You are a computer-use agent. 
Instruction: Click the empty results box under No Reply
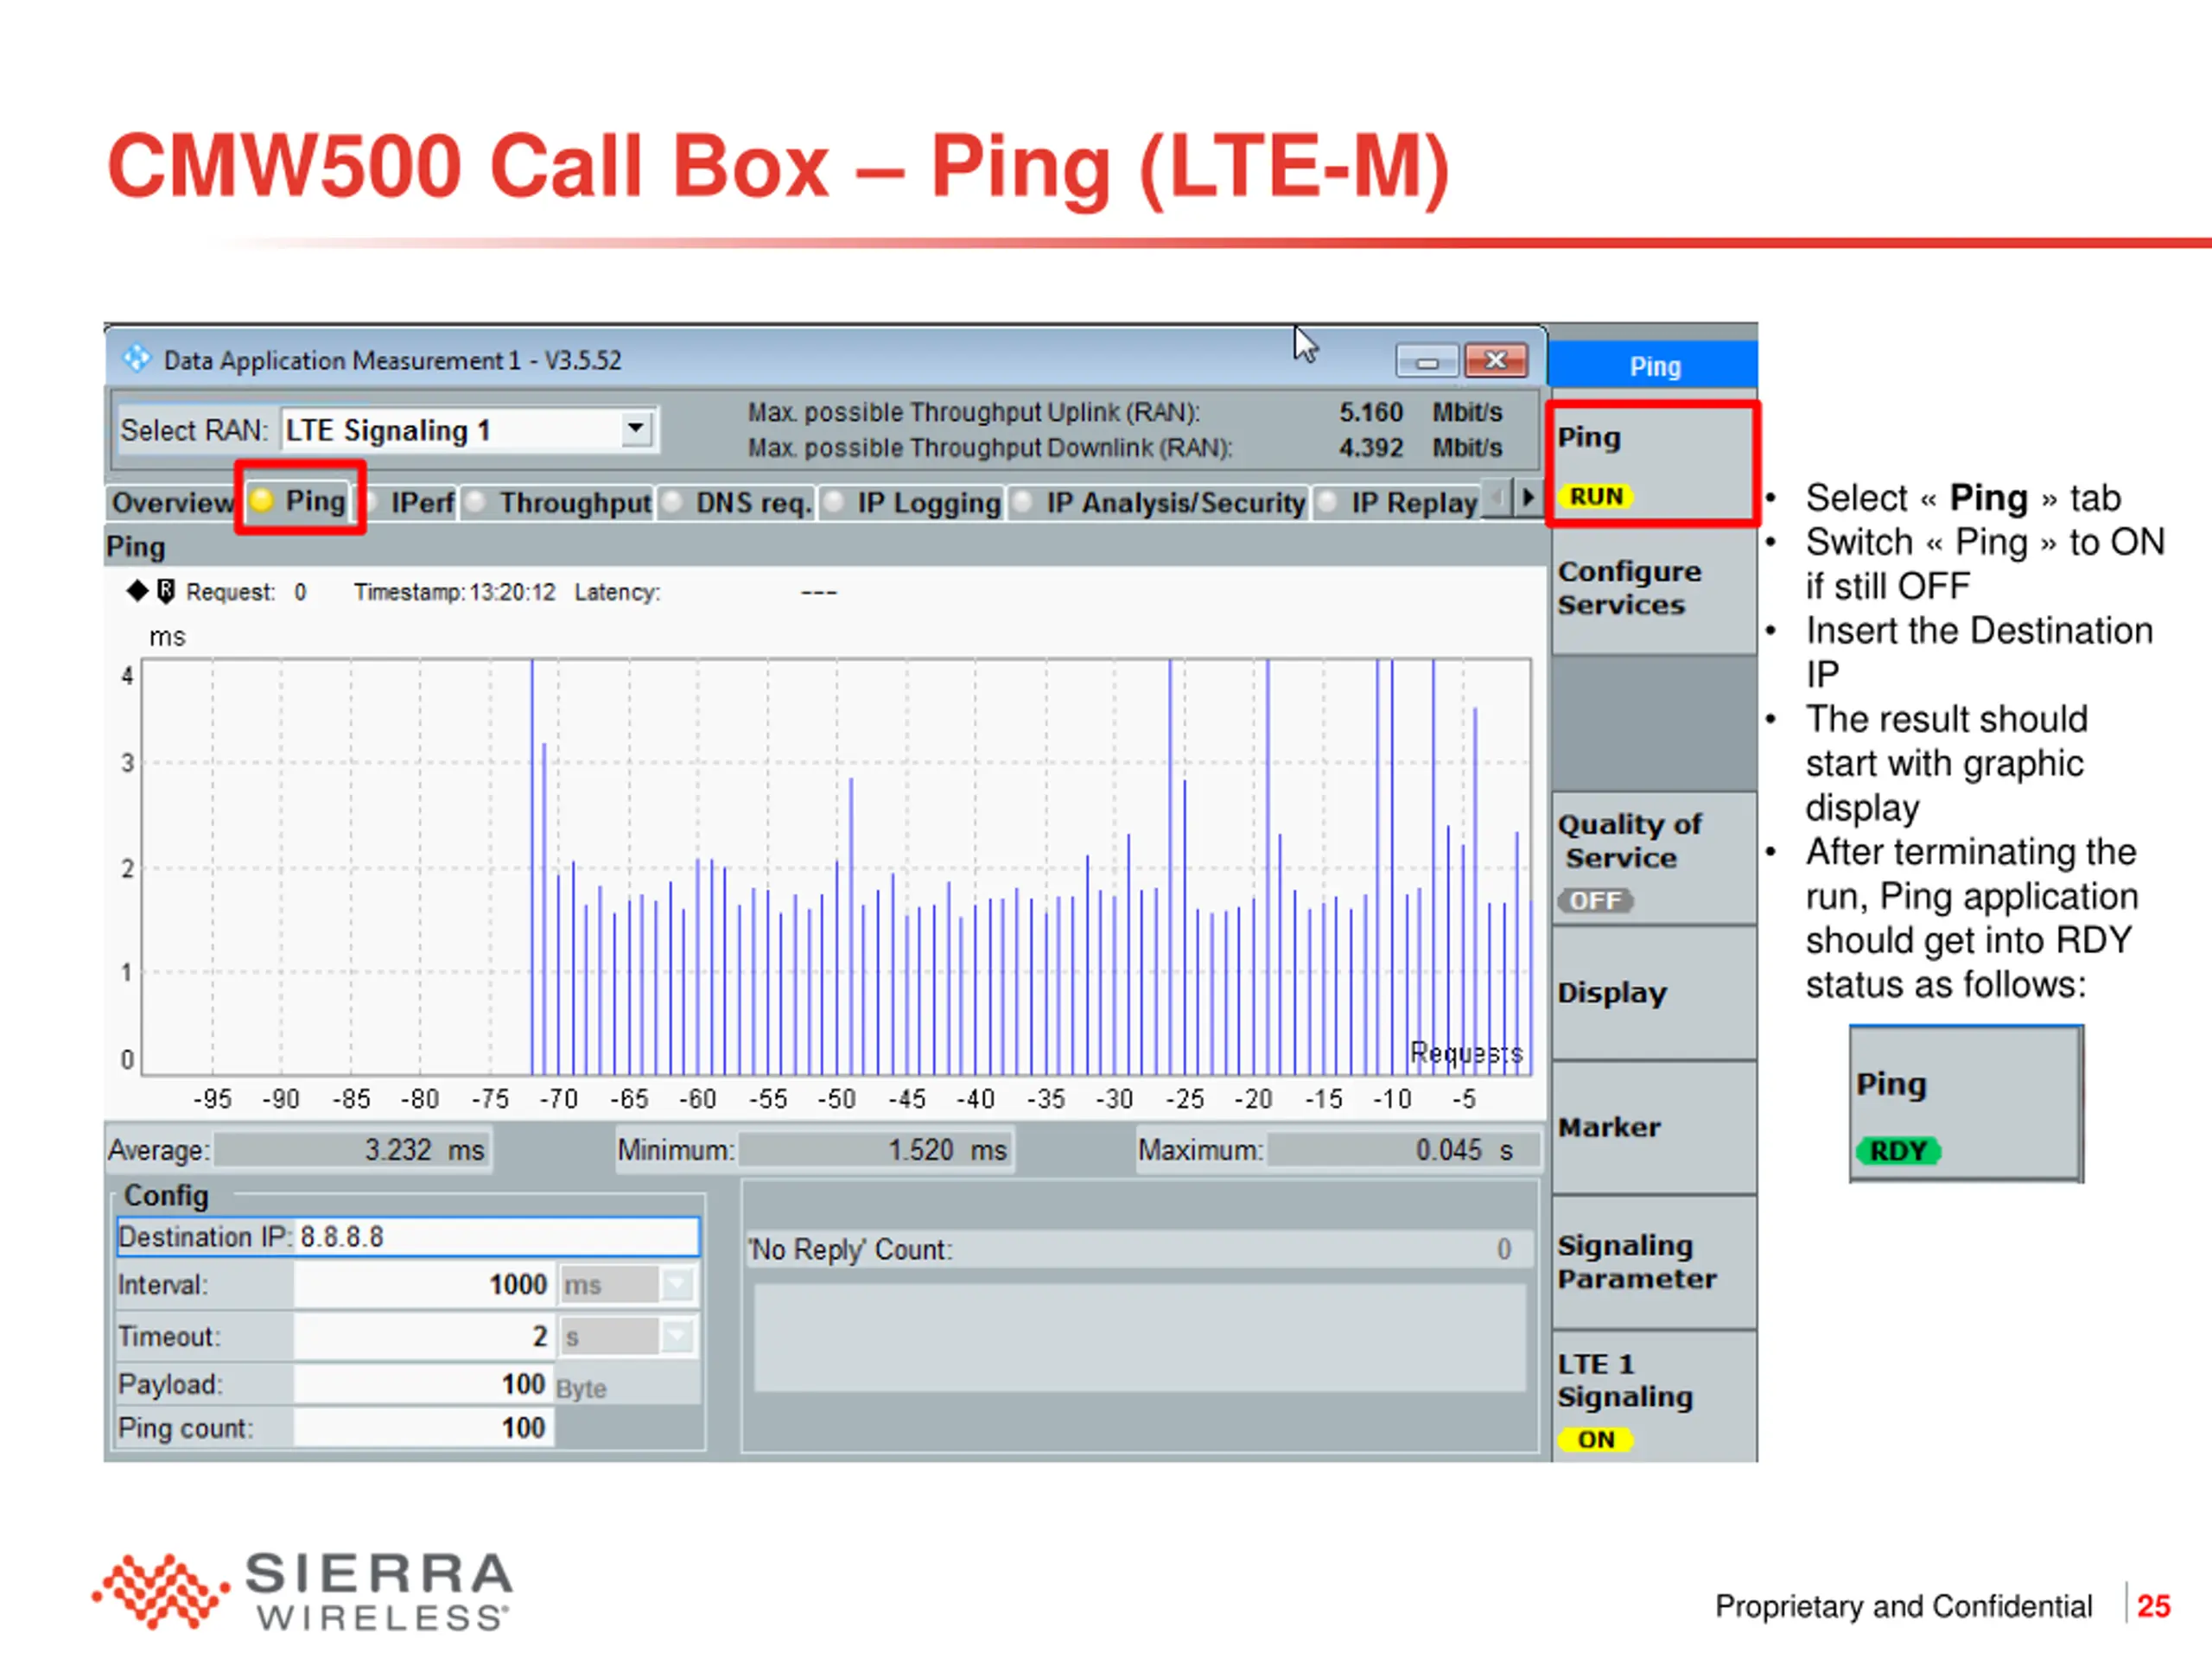click(1139, 1338)
